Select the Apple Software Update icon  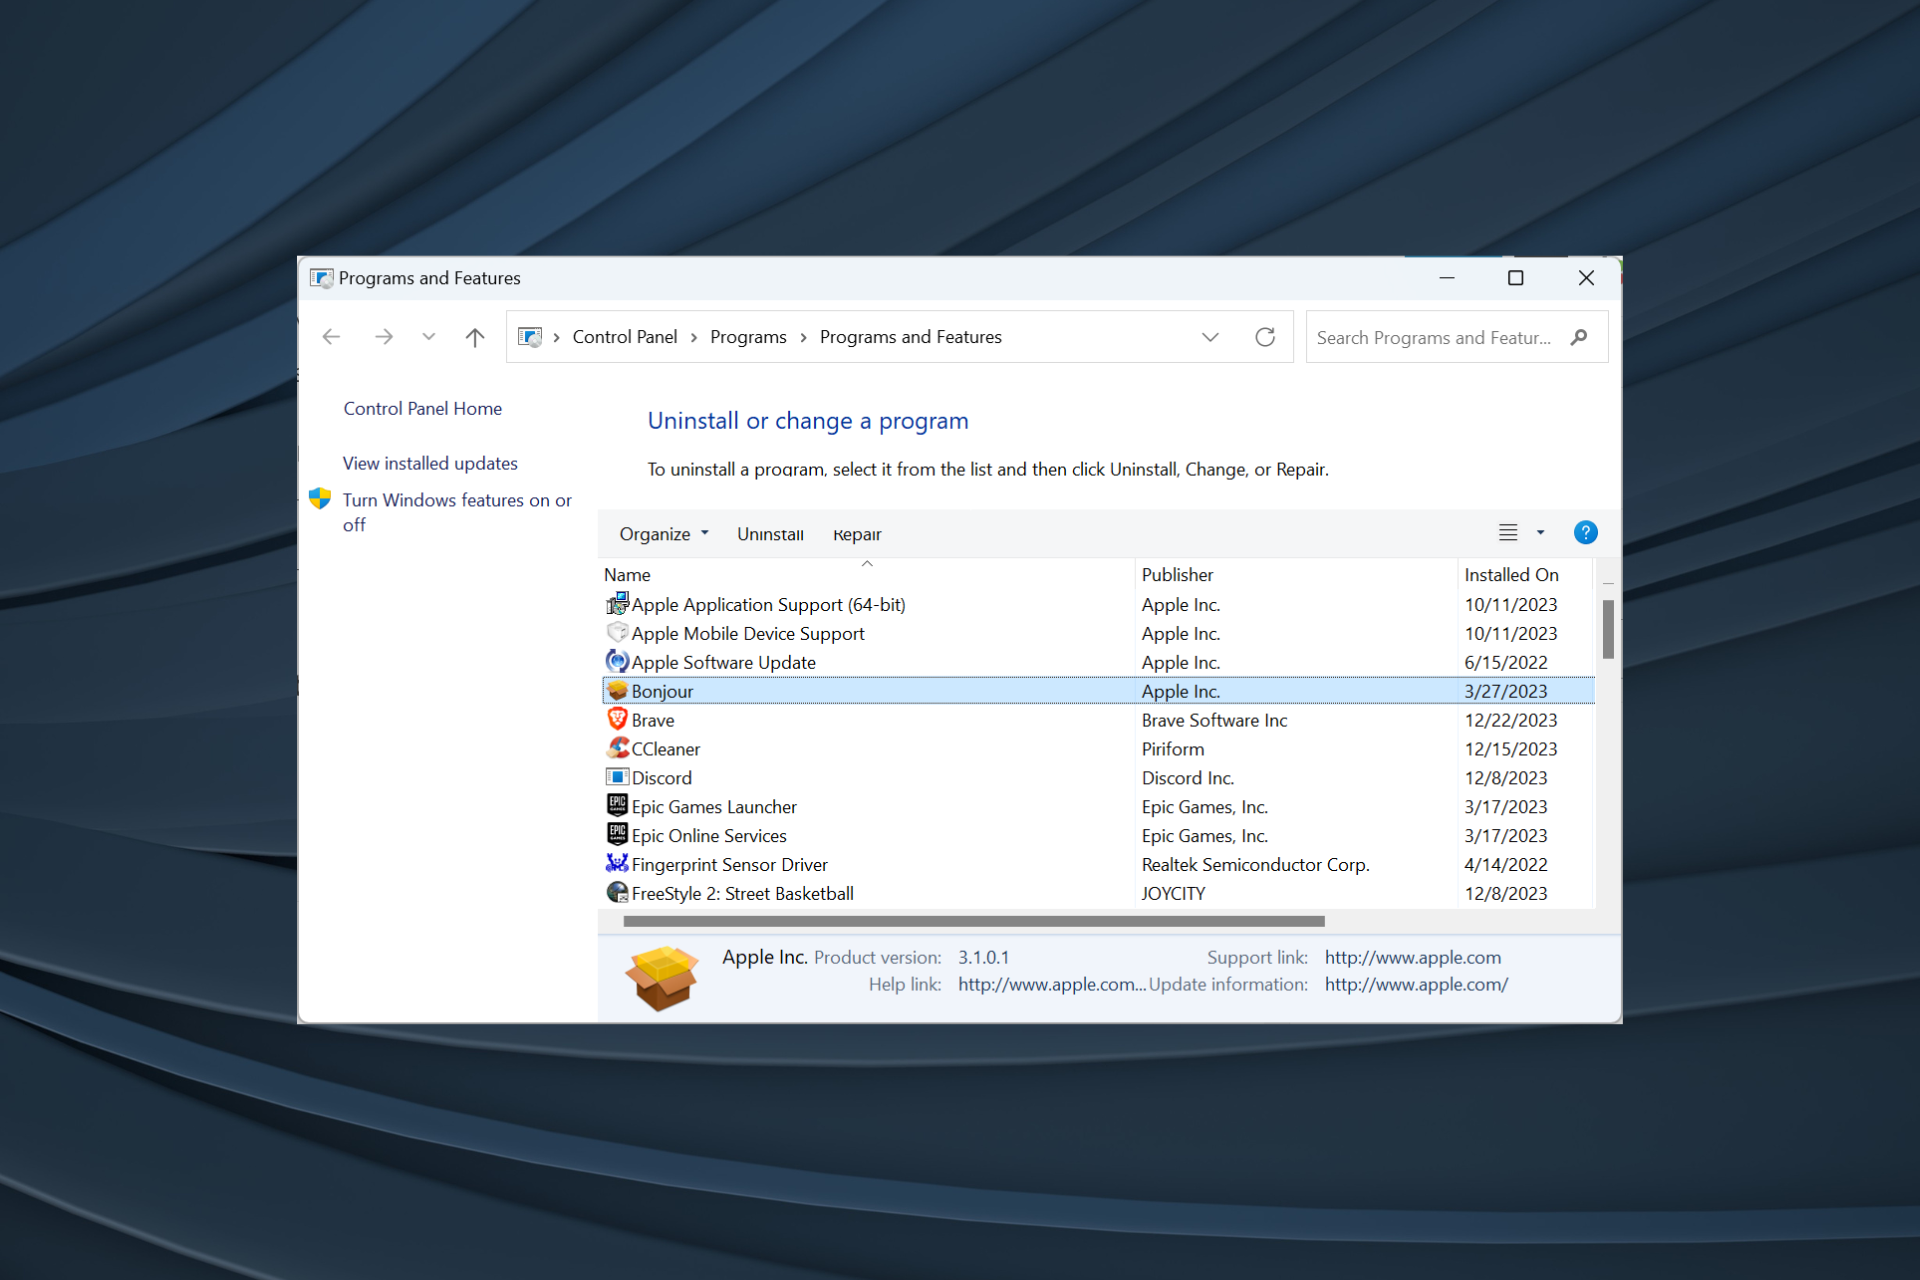click(617, 661)
